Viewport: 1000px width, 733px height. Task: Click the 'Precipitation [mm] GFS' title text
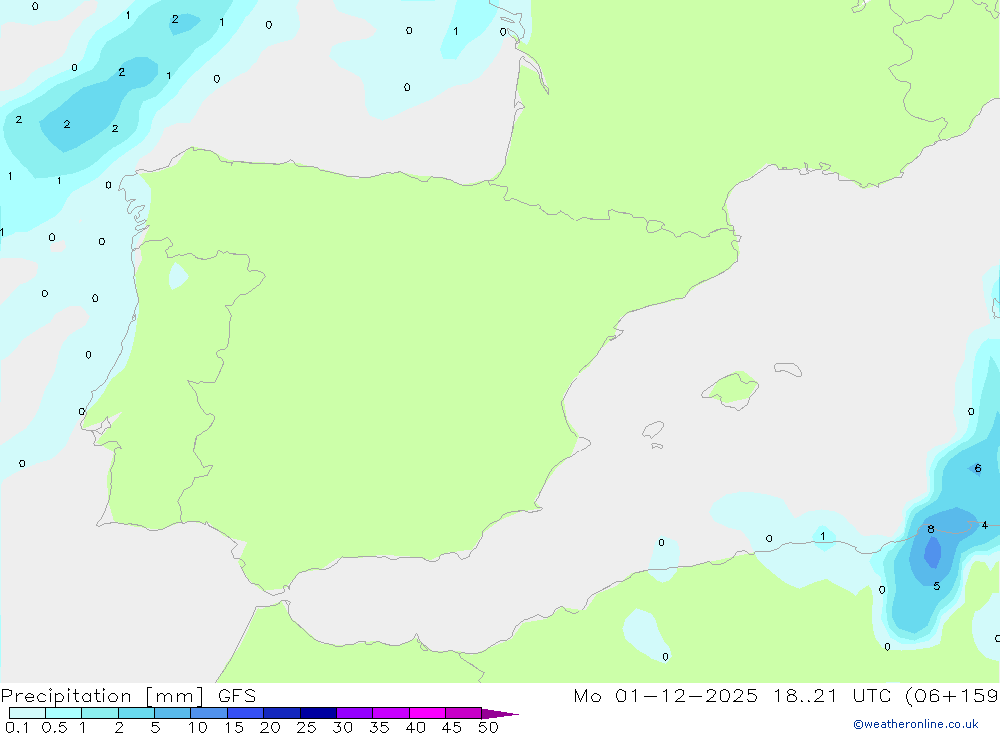click(x=128, y=696)
